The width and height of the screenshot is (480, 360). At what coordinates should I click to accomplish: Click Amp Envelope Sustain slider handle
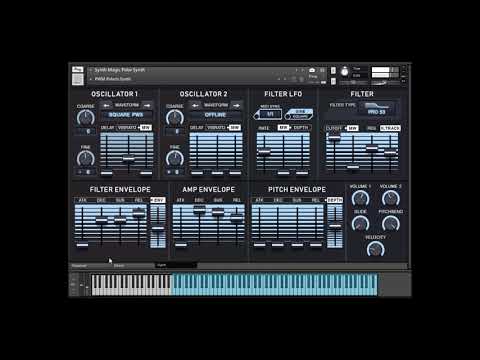pos(218,211)
